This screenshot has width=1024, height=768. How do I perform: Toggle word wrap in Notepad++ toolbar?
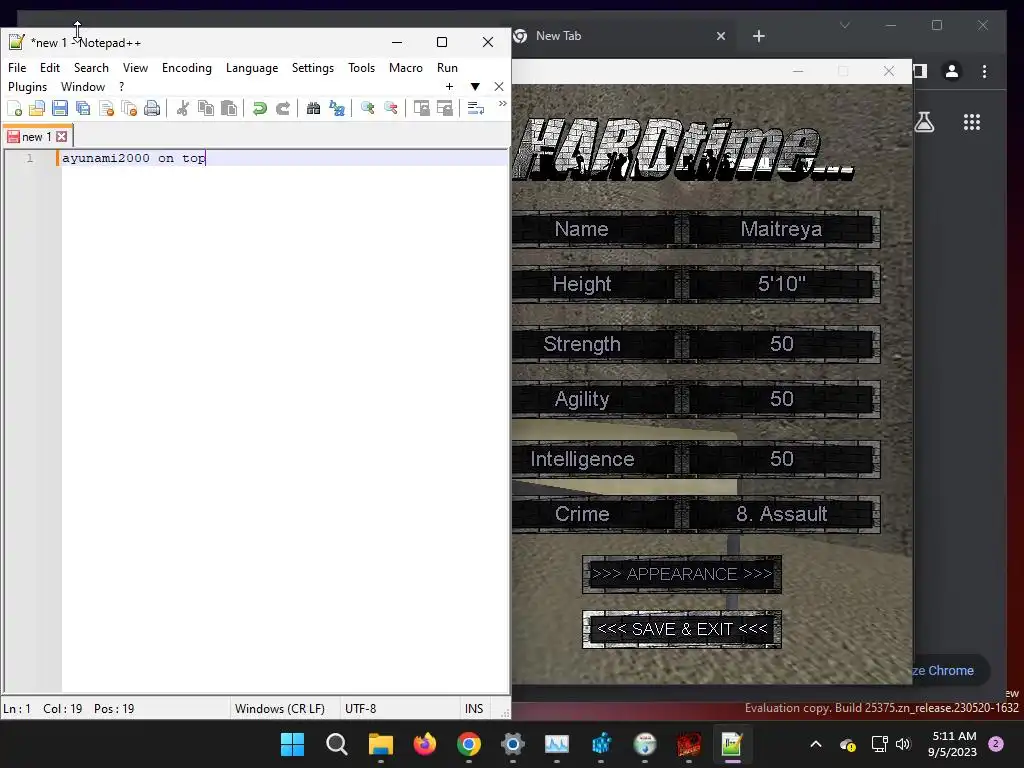pyautogui.click(x=476, y=108)
